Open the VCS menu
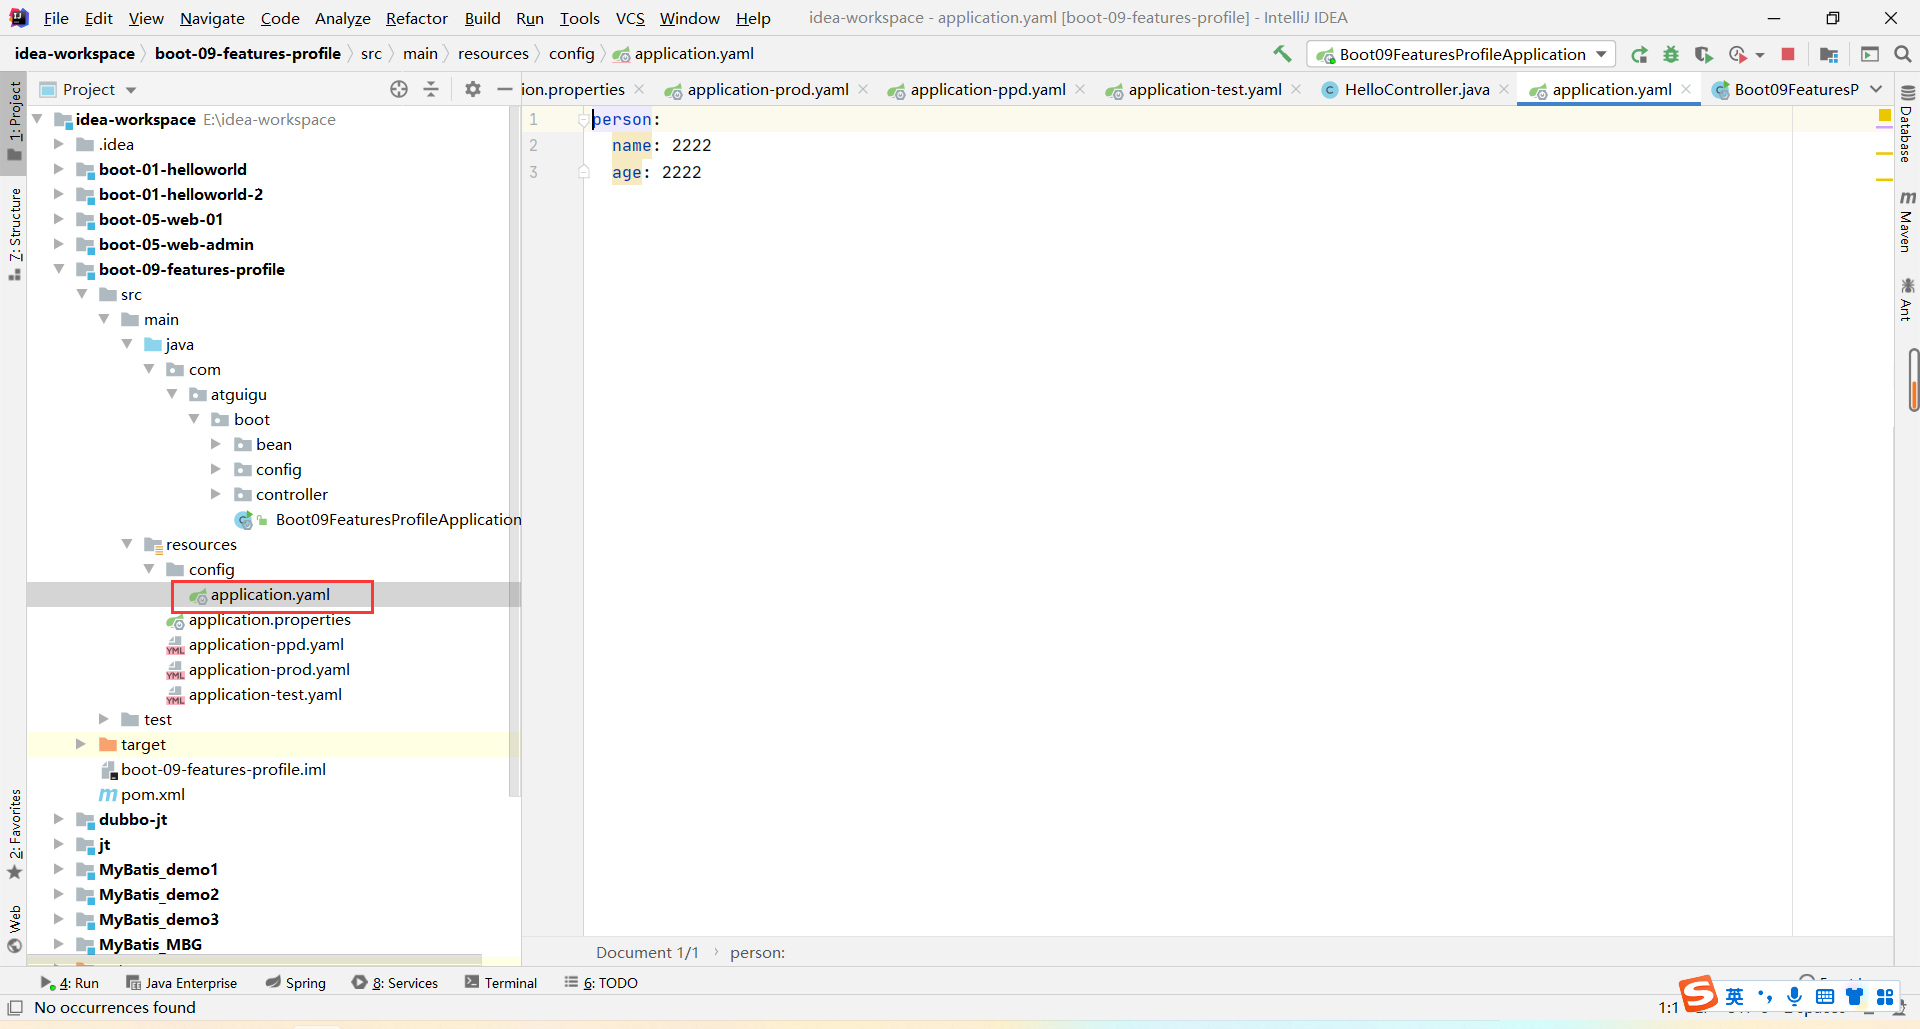The width and height of the screenshot is (1920, 1029). 630,18
